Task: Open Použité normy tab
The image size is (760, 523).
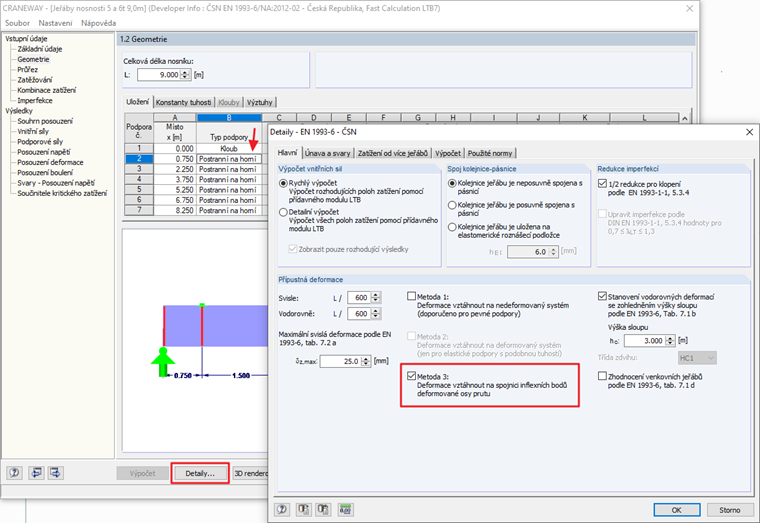Action: coord(490,153)
